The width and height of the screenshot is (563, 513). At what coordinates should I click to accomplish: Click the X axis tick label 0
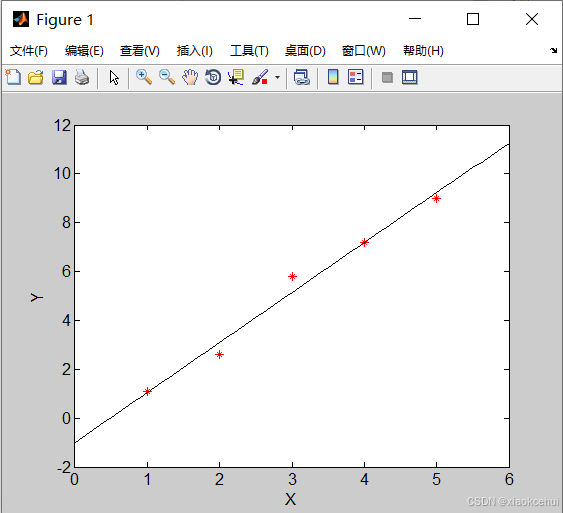pos(74,479)
